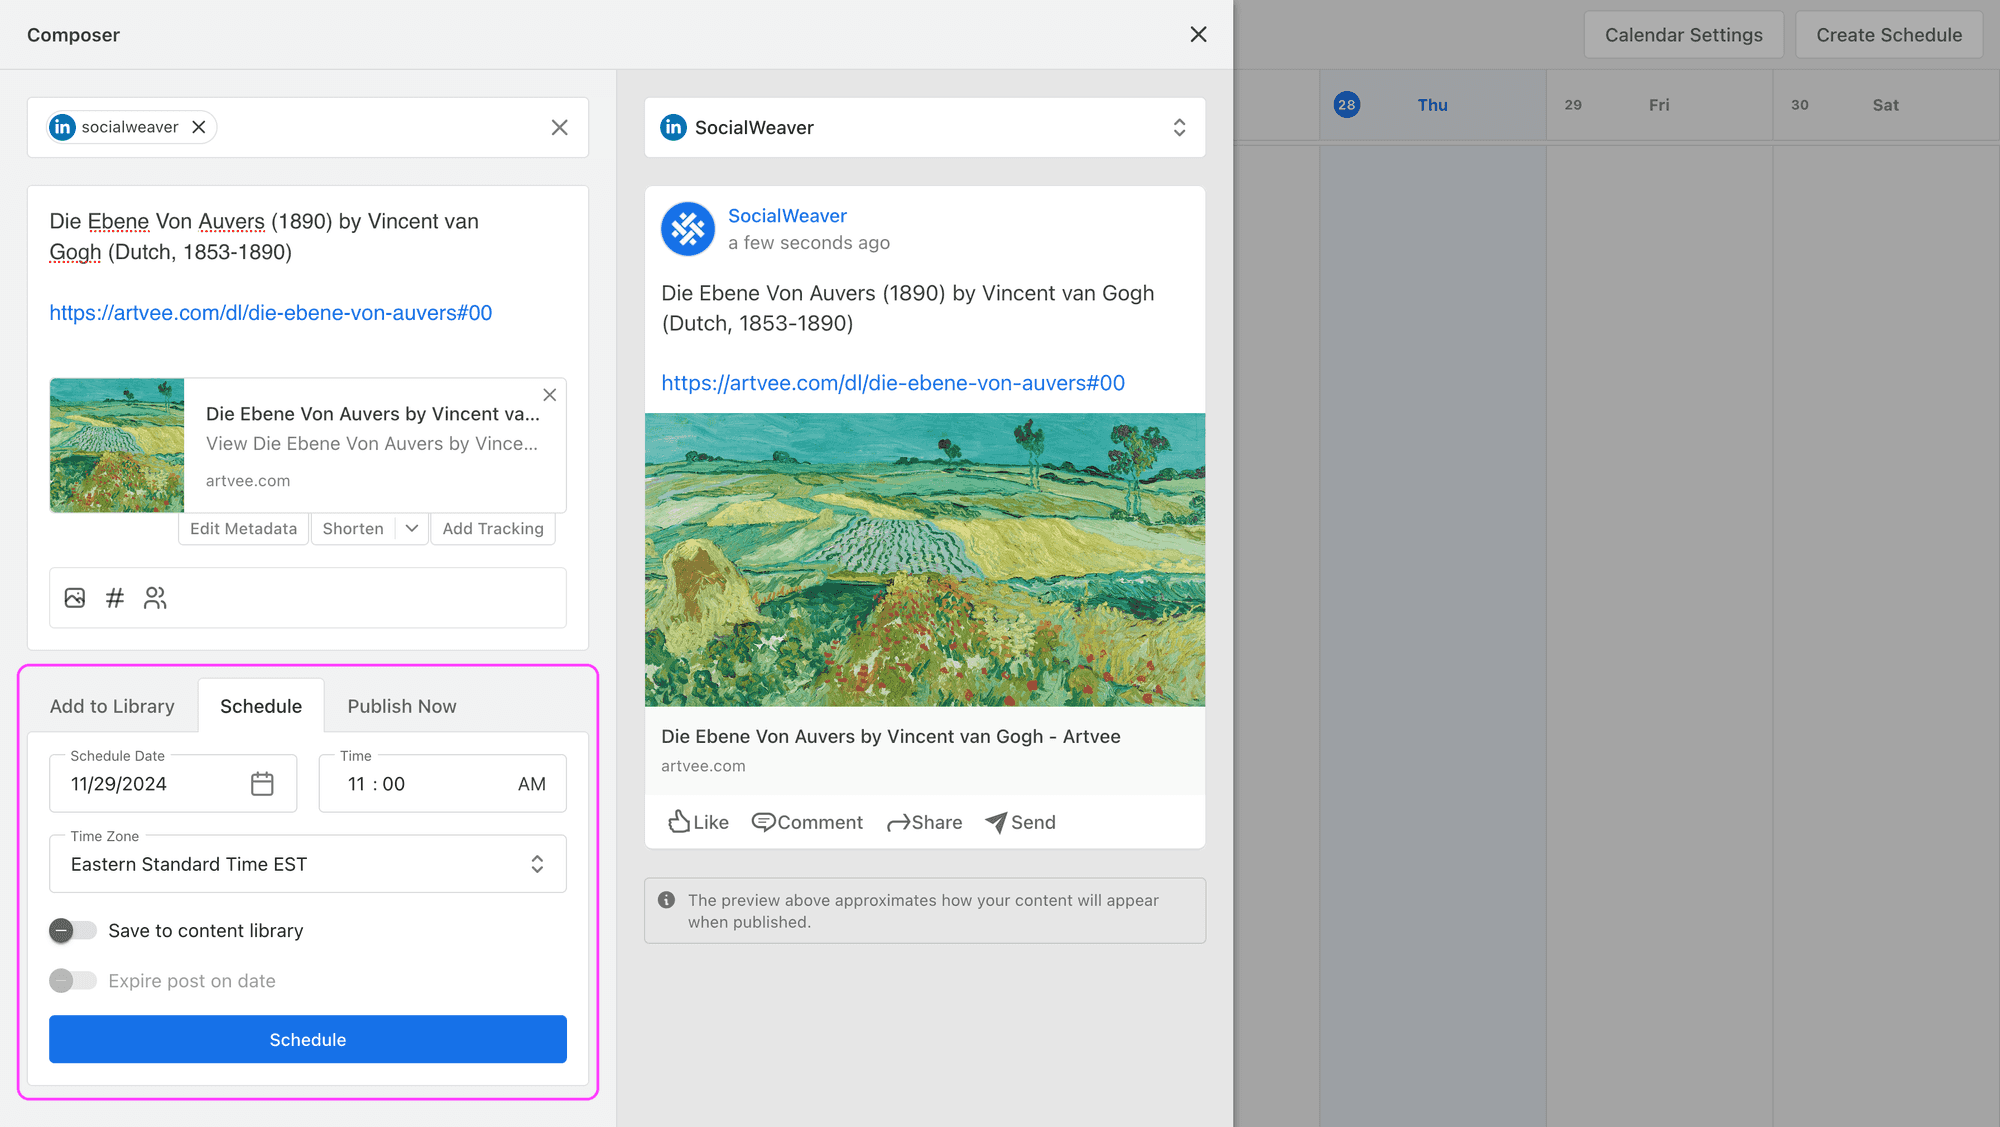Click the minutes value in Time field
Screen dimensions: 2000x1127
(x=394, y=784)
